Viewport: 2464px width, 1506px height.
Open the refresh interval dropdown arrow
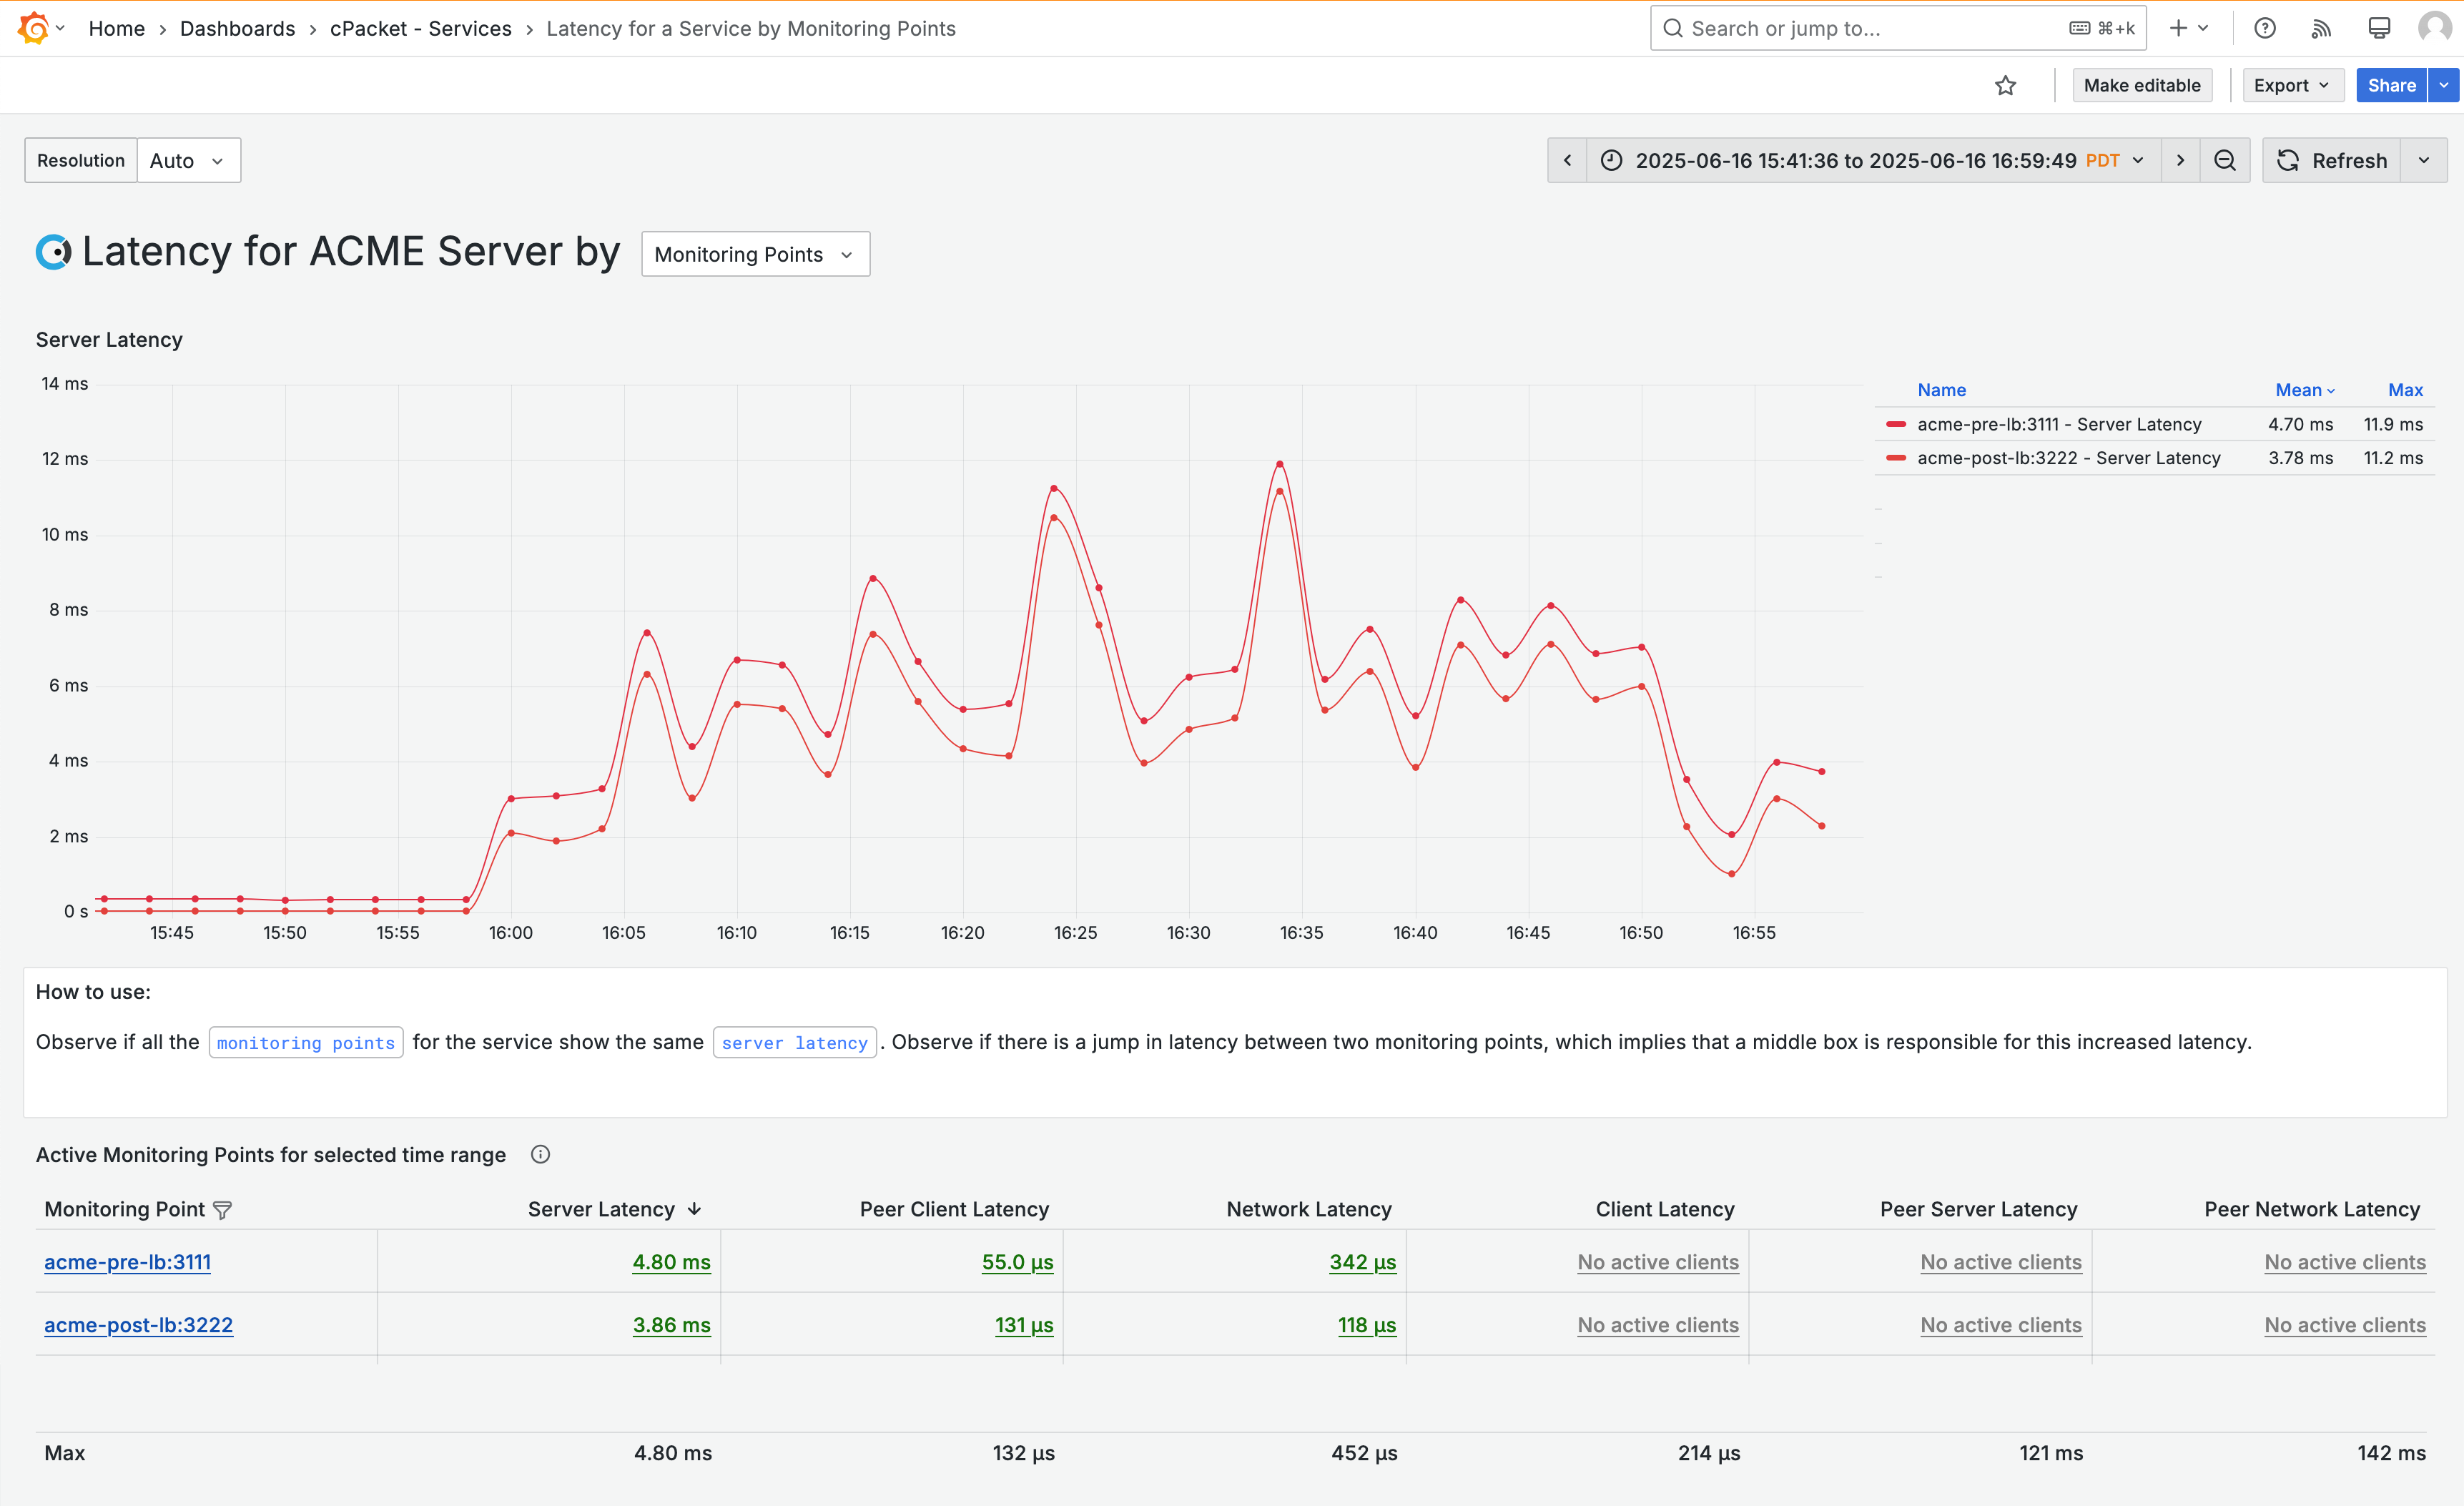tap(2424, 160)
